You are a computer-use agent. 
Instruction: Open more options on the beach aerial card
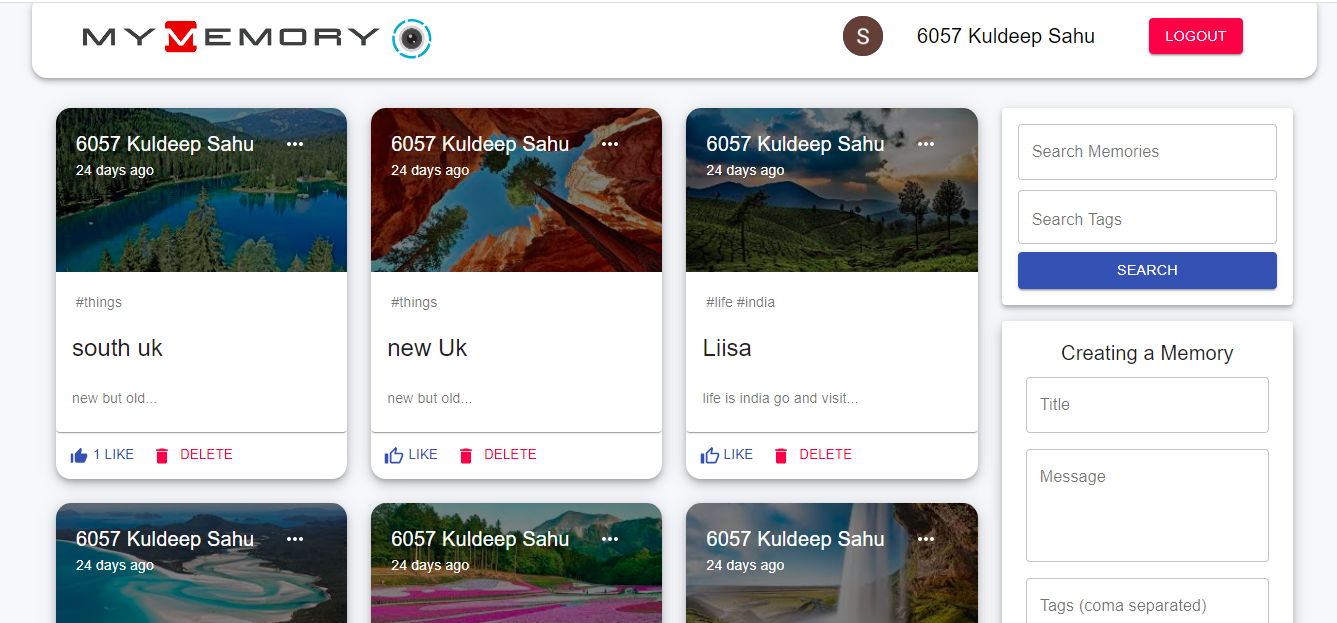click(x=295, y=539)
